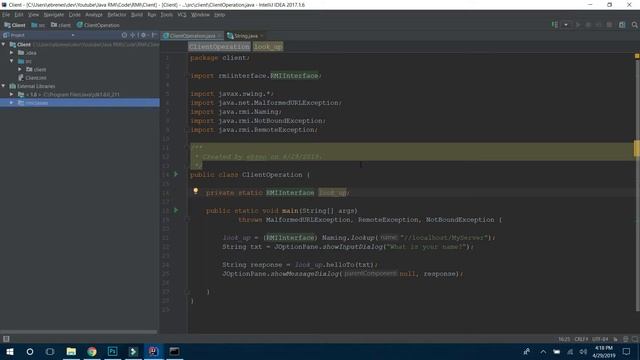Click the yellow warning stripe on editor scrollbar
Screen dimensions: 640x360
tap(637, 149)
